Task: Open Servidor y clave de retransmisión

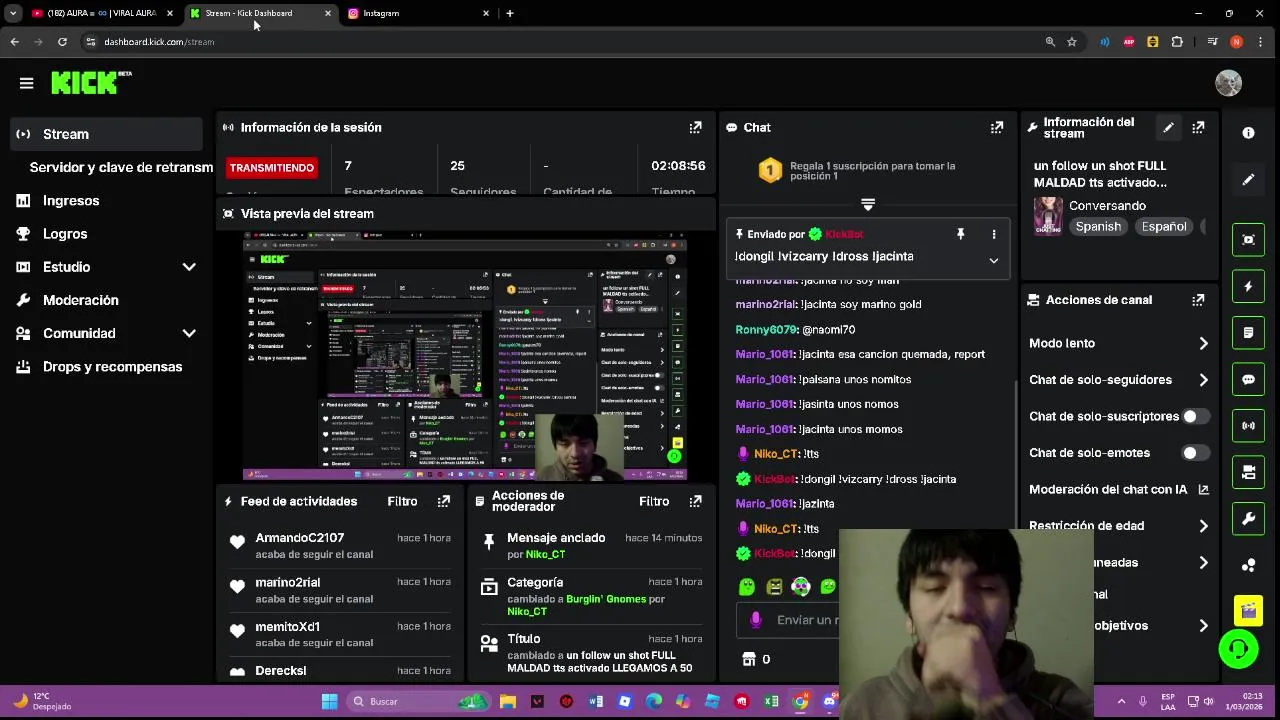Action: click(x=121, y=167)
